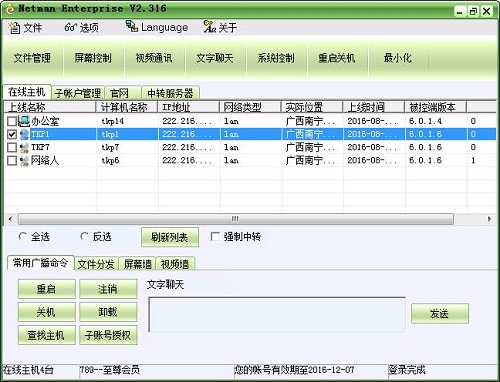Screen dimensions: 500x382
Task: Open the 选项 menu
Action: tap(82, 28)
